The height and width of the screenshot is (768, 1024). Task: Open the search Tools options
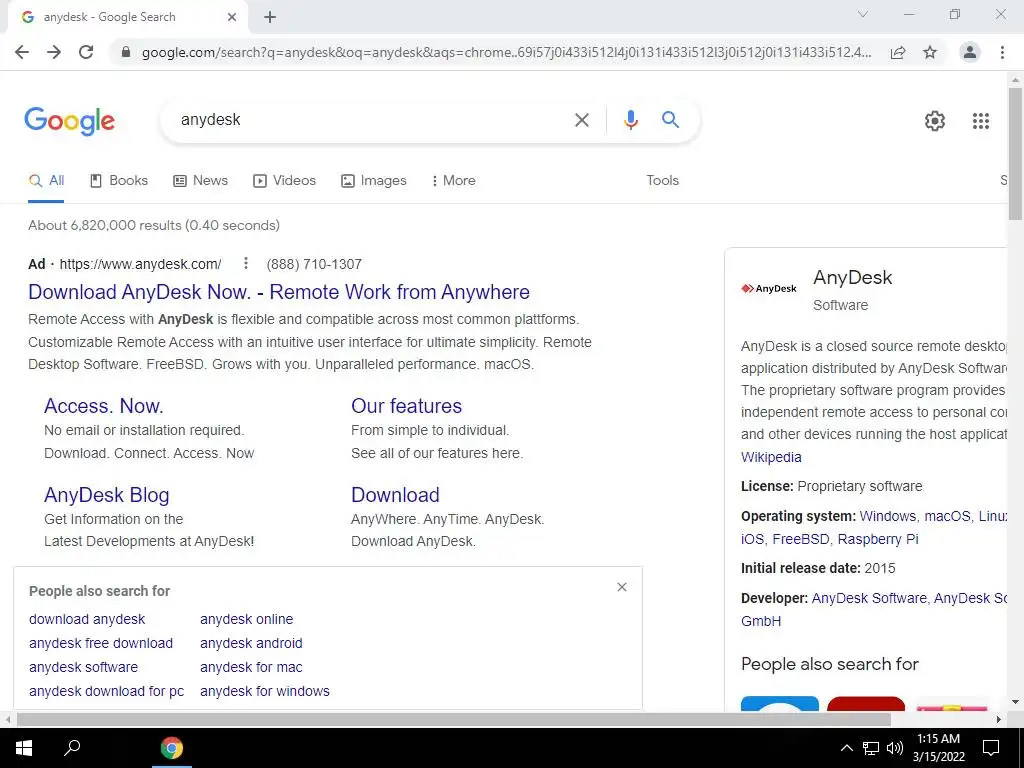[x=662, y=180]
